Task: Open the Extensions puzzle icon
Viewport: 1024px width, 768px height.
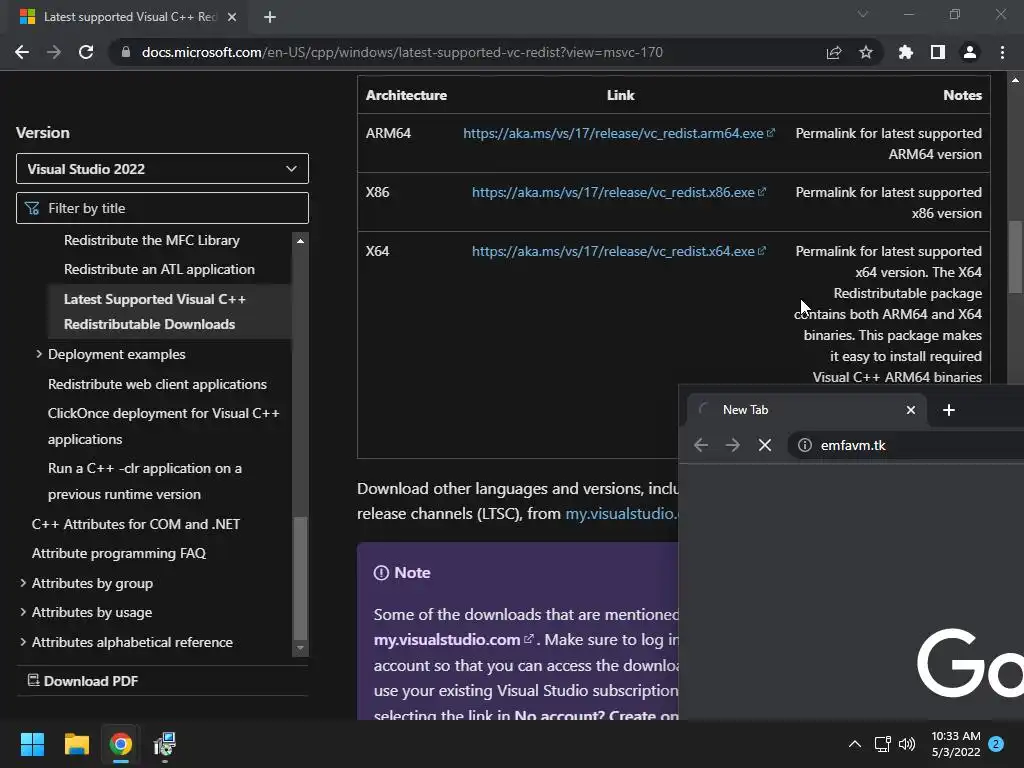Action: coord(905,52)
